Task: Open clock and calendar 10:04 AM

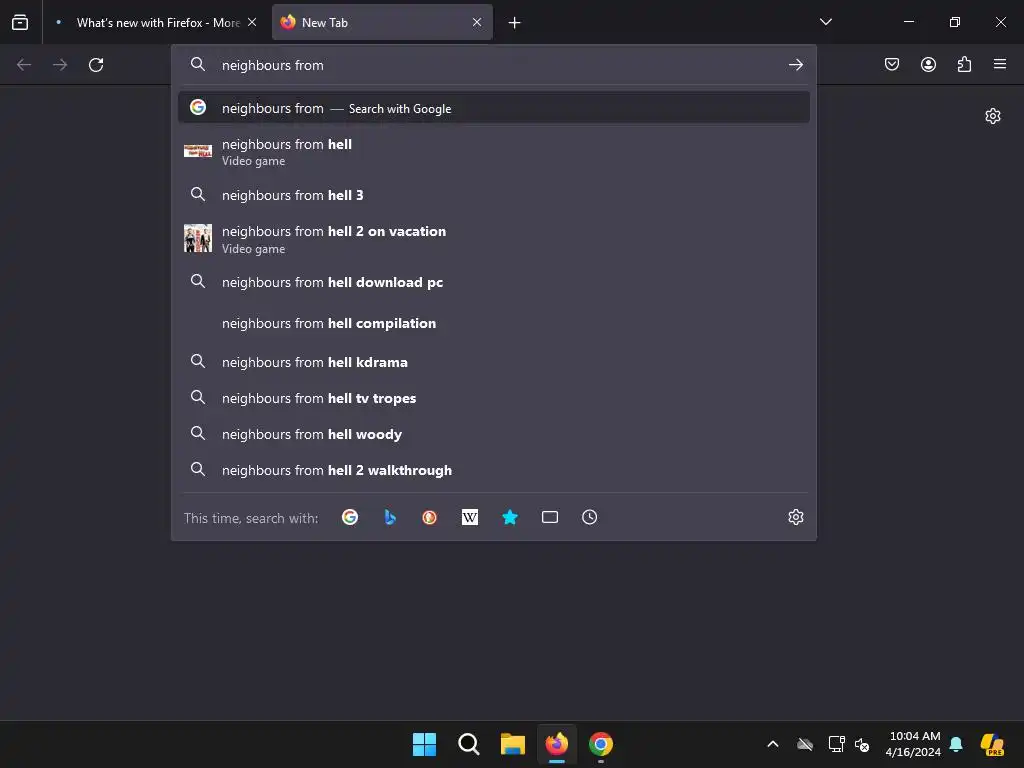Action: pyautogui.click(x=914, y=744)
